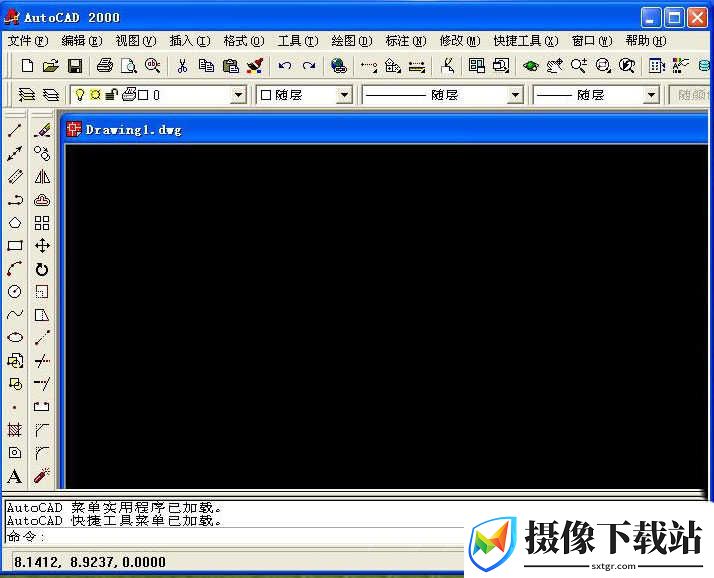This screenshot has width=714, height=578.
Task: Click the Drawing1.dwg window icon
Action: (x=74, y=129)
